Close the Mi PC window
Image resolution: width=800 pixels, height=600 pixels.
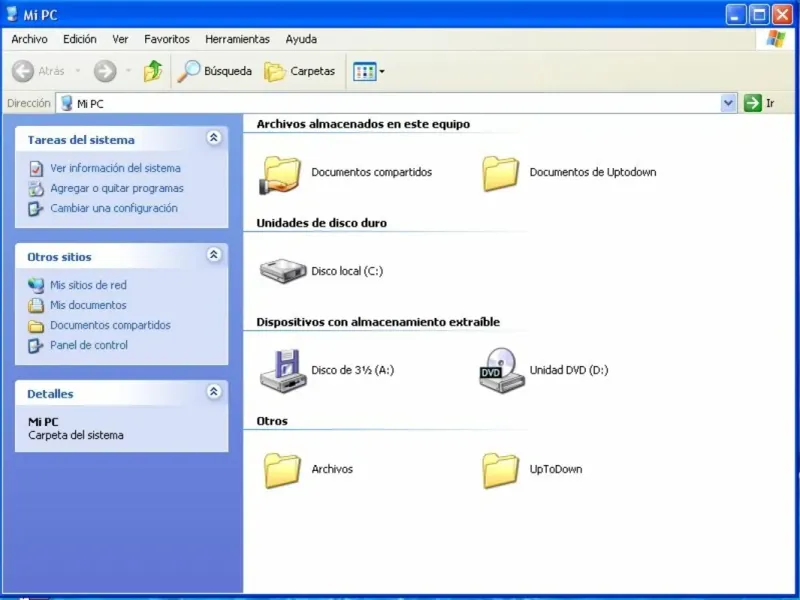[782, 15]
